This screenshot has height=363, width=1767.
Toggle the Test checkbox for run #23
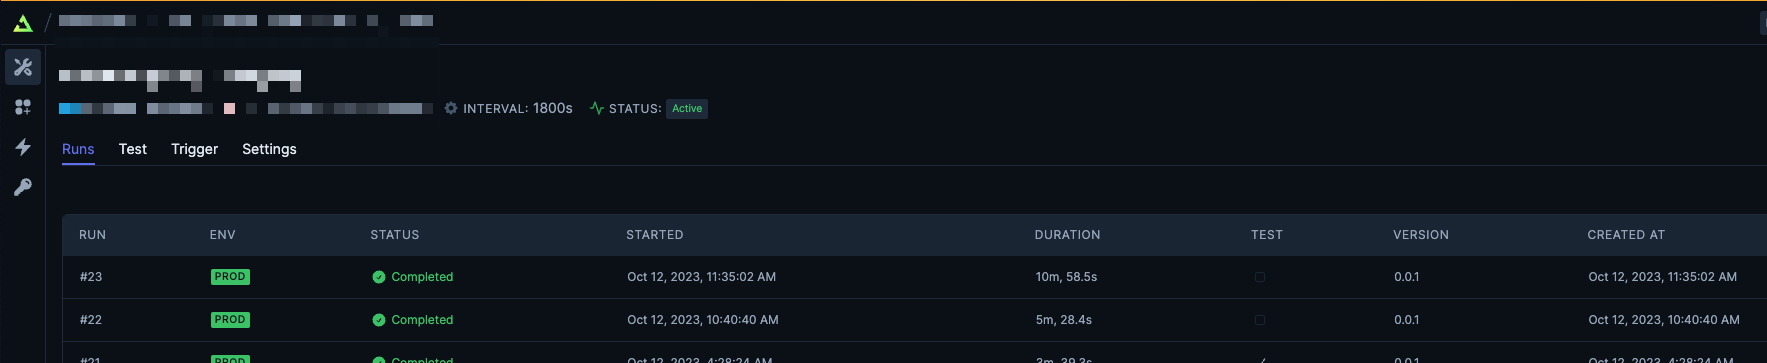click(x=1260, y=277)
